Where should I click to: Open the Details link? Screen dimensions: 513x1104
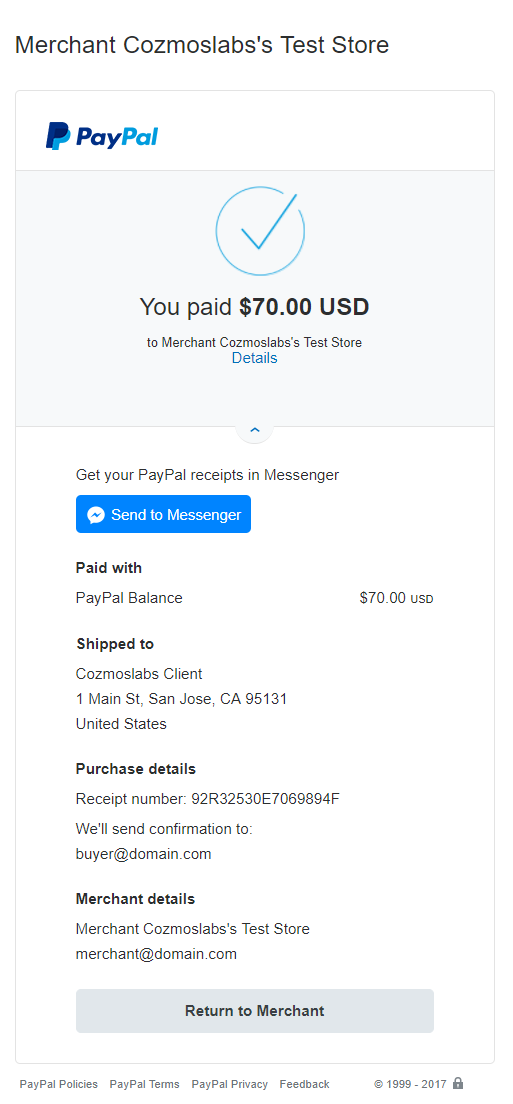tap(255, 358)
